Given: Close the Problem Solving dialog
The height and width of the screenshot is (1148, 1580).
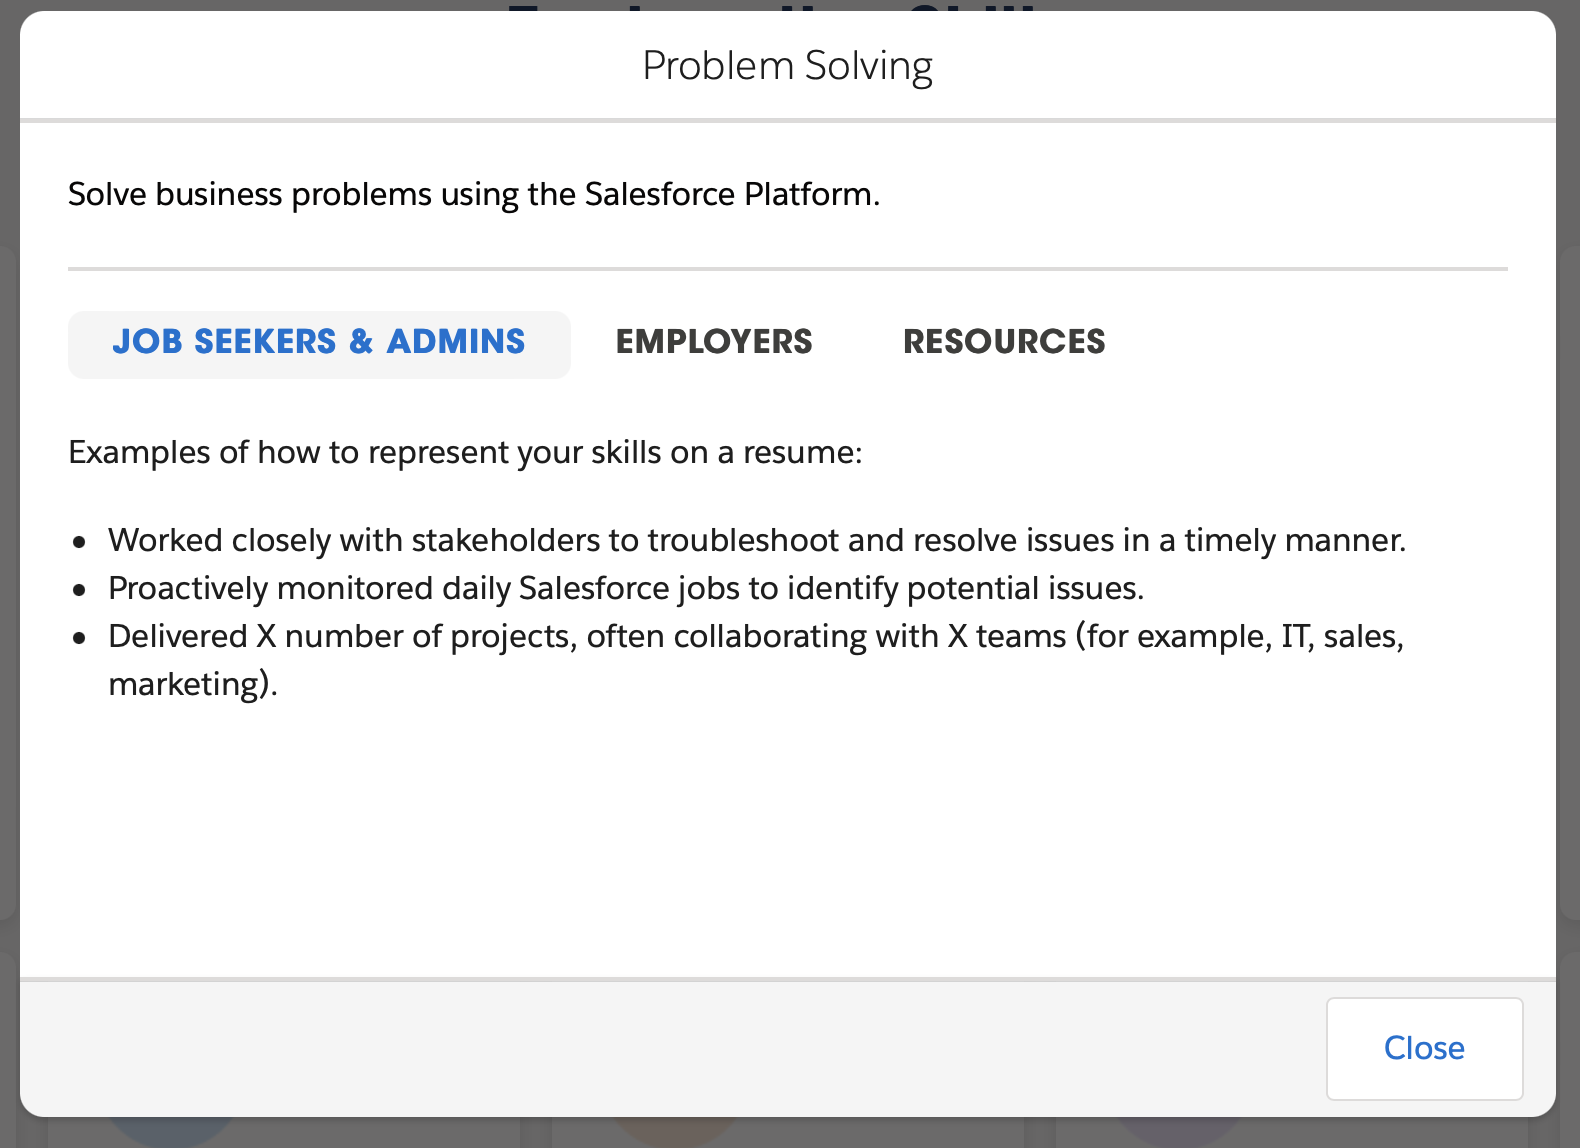Looking at the screenshot, I should point(1424,1048).
